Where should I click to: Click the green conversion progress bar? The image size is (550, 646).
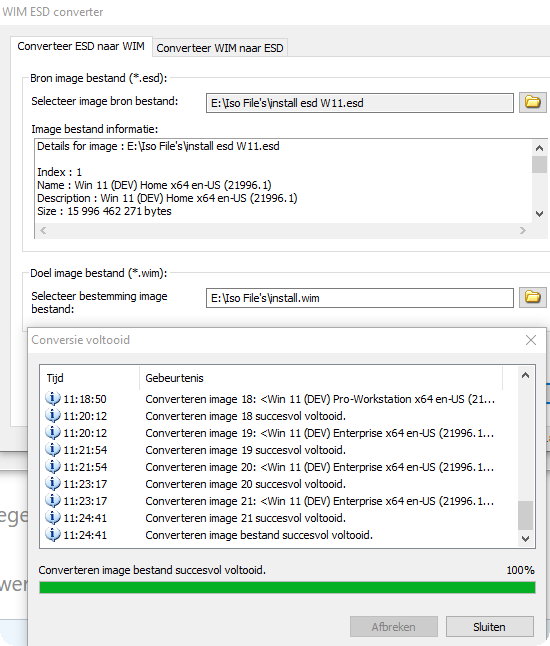coord(287,587)
